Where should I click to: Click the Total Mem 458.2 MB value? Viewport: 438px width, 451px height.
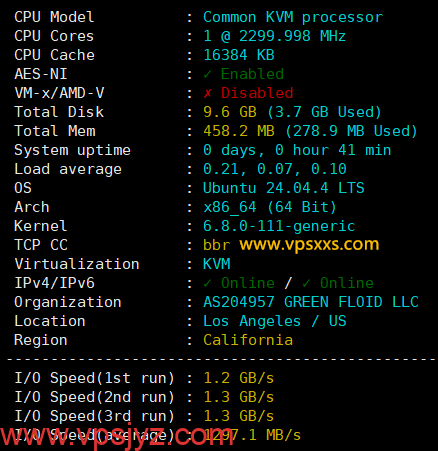point(239,131)
